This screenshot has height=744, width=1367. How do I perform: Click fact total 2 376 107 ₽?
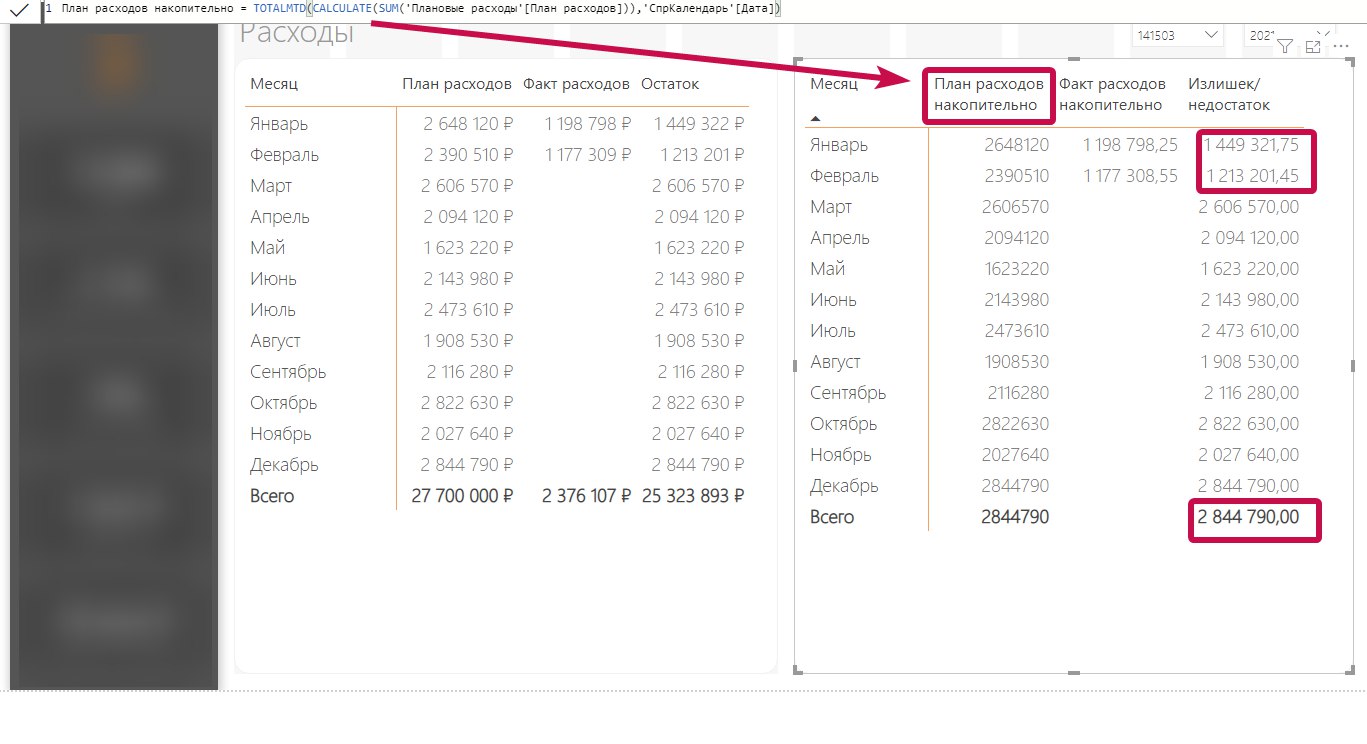coord(586,496)
